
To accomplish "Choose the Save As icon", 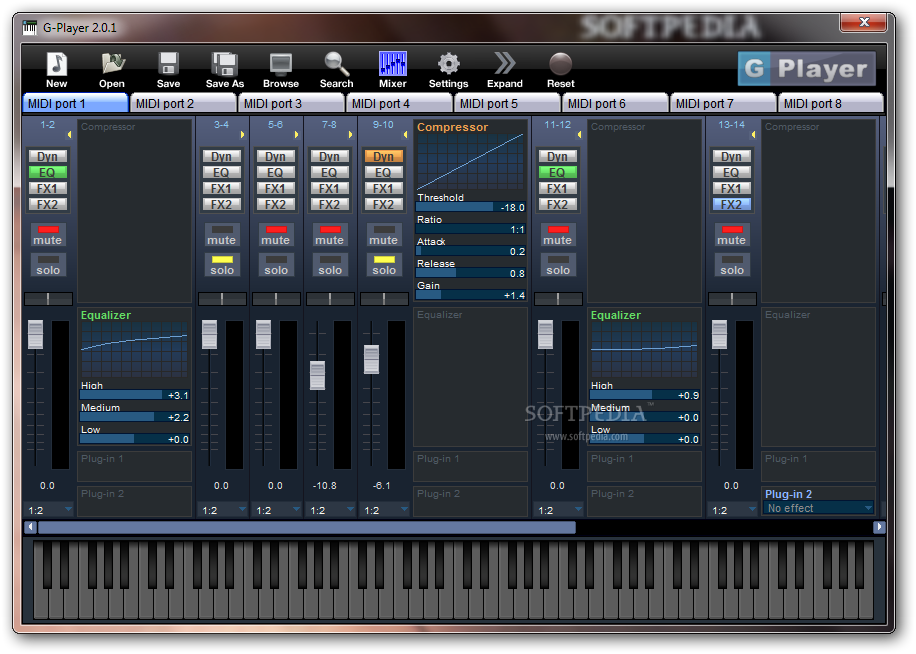I will (224, 64).
